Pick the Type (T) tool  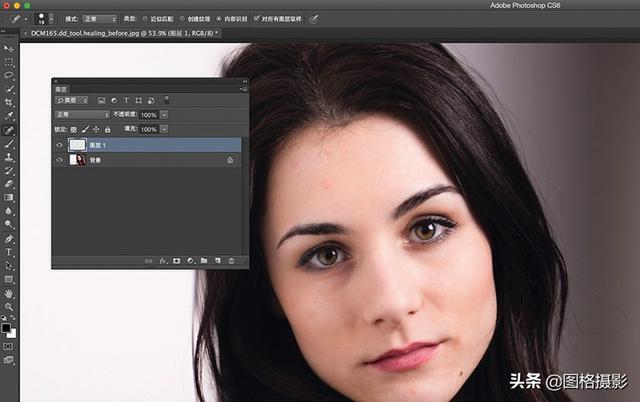pyautogui.click(x=9, y=253)
